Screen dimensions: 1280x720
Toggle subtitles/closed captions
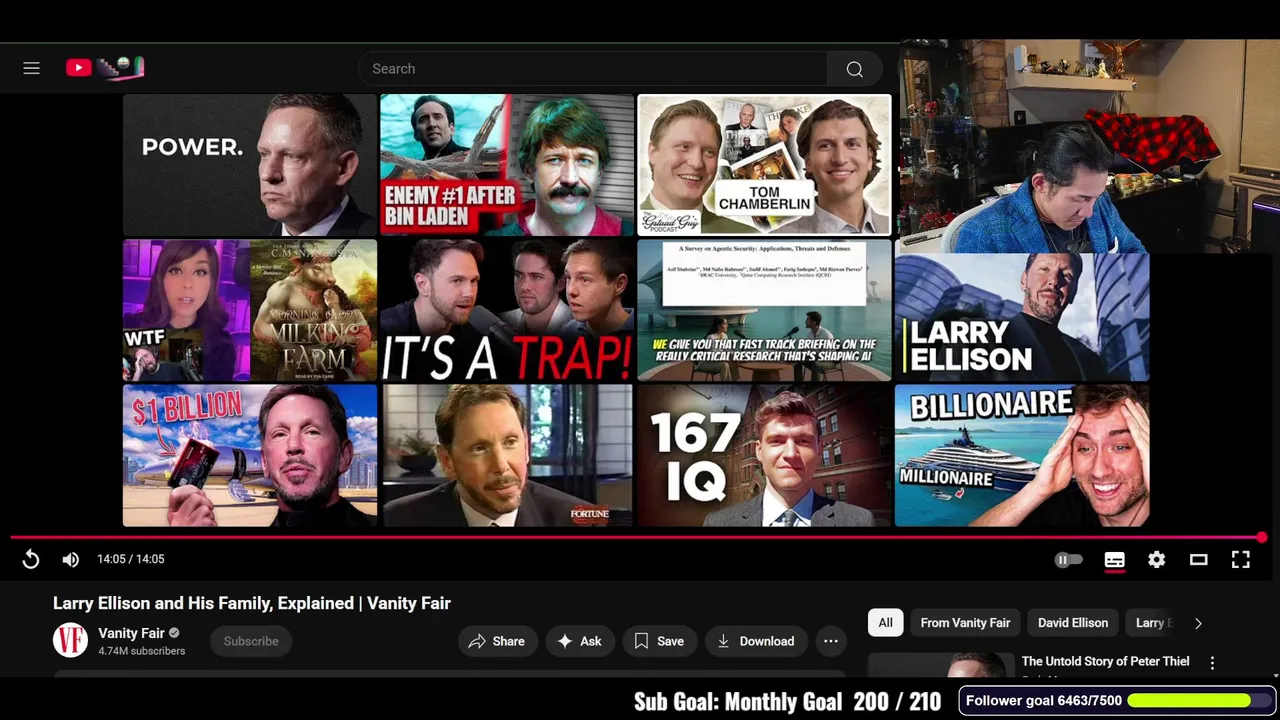[x=1114, y=560]
